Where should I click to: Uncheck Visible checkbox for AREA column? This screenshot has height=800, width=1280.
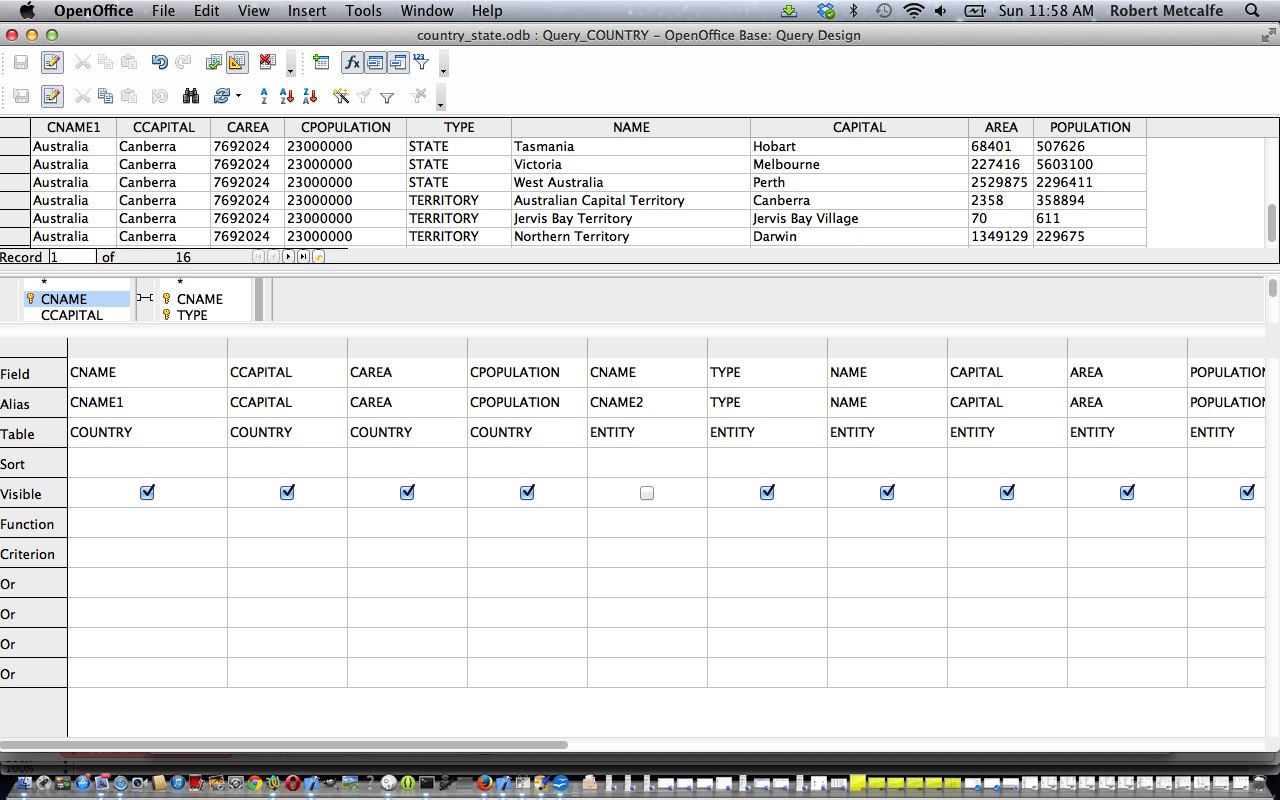point(1127,492)
